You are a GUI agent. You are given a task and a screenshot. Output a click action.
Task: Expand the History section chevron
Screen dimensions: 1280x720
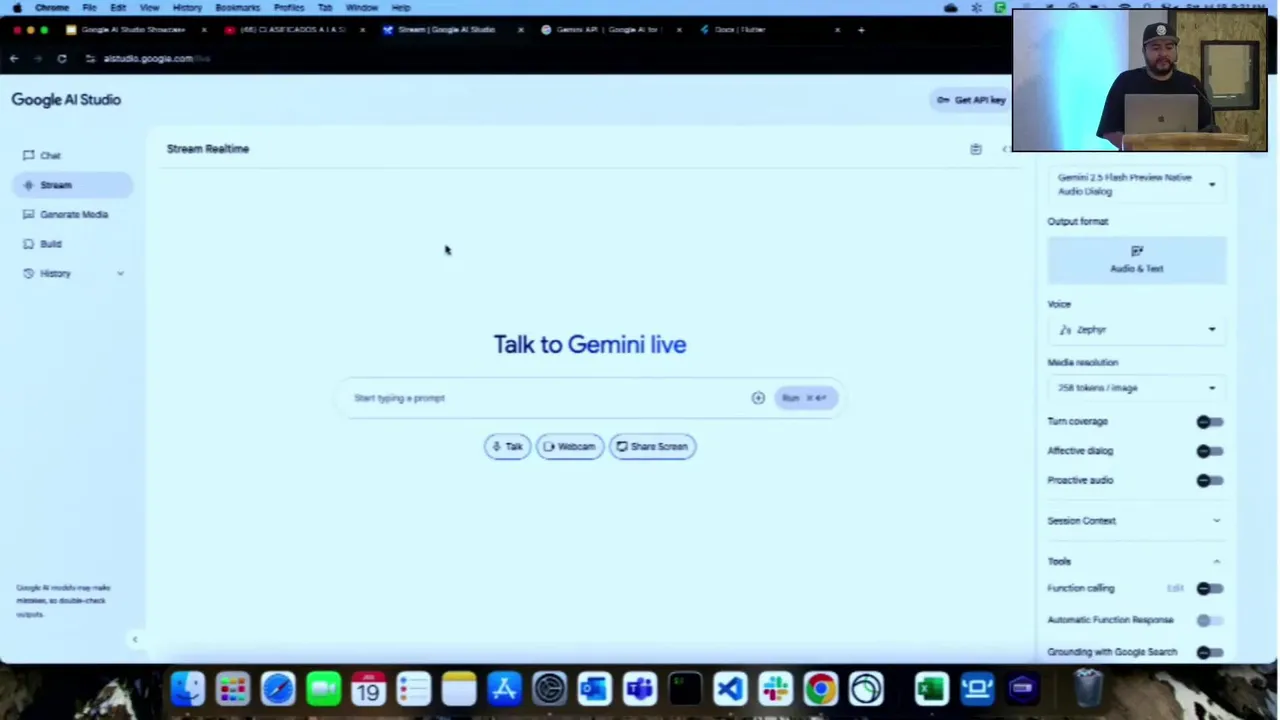[x=120, y=273]
